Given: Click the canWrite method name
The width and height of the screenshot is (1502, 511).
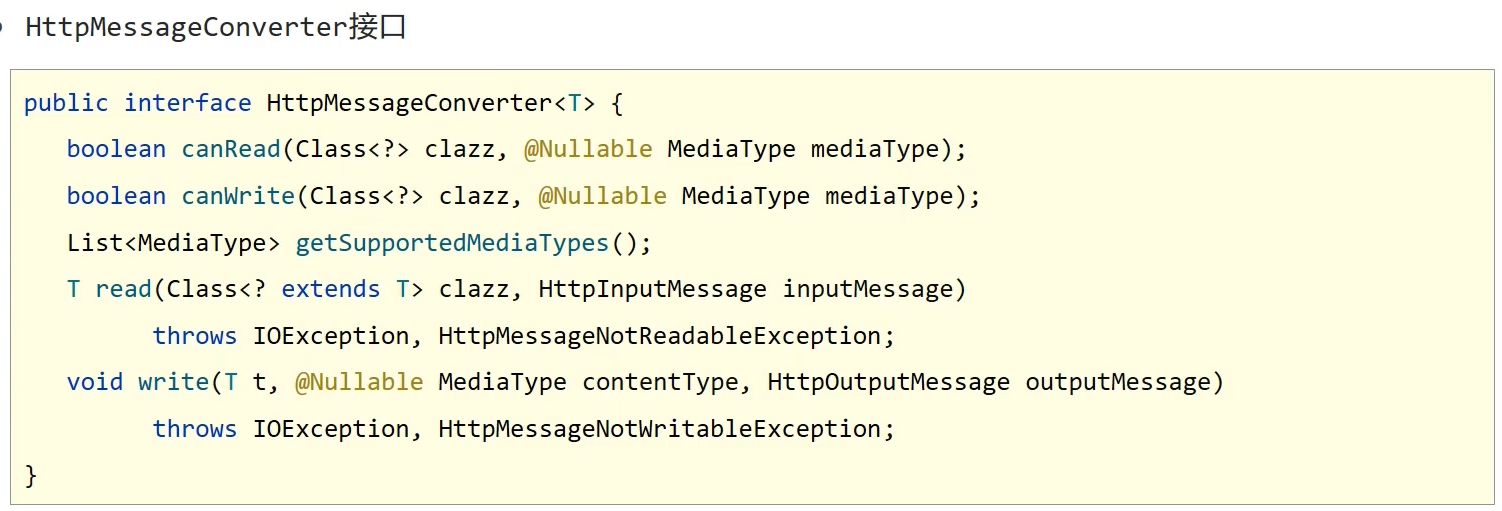Looking at the screenshot, I should 238,196.
